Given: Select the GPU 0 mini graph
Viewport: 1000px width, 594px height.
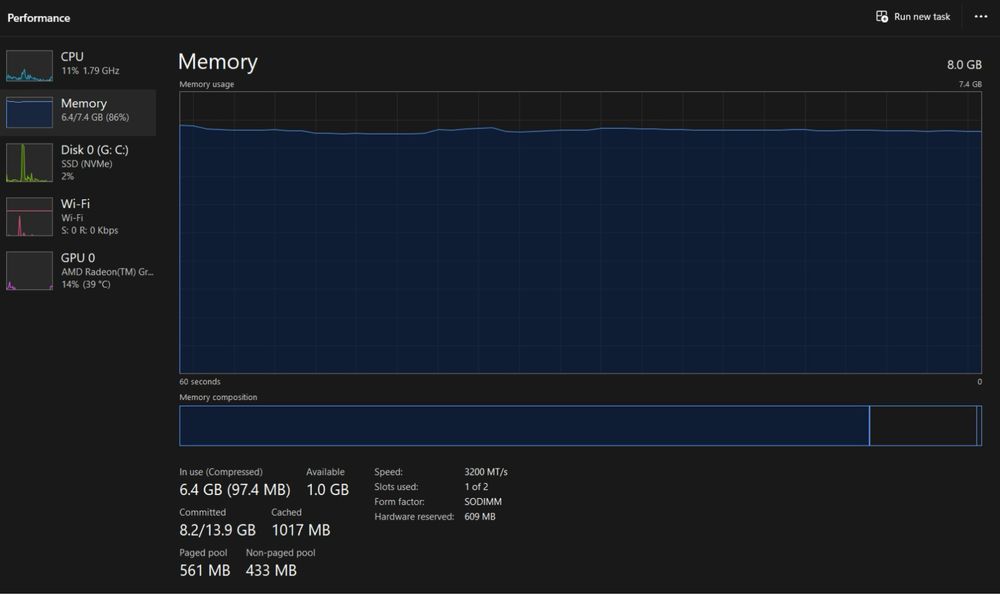Looking at the screenshot, I should (29, 271).
